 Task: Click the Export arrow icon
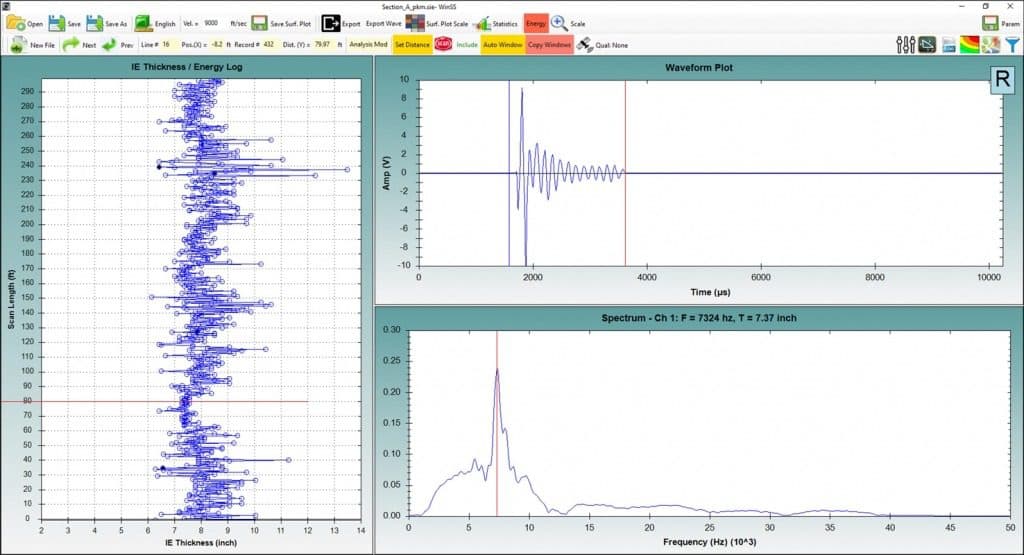tap(330, 23)
